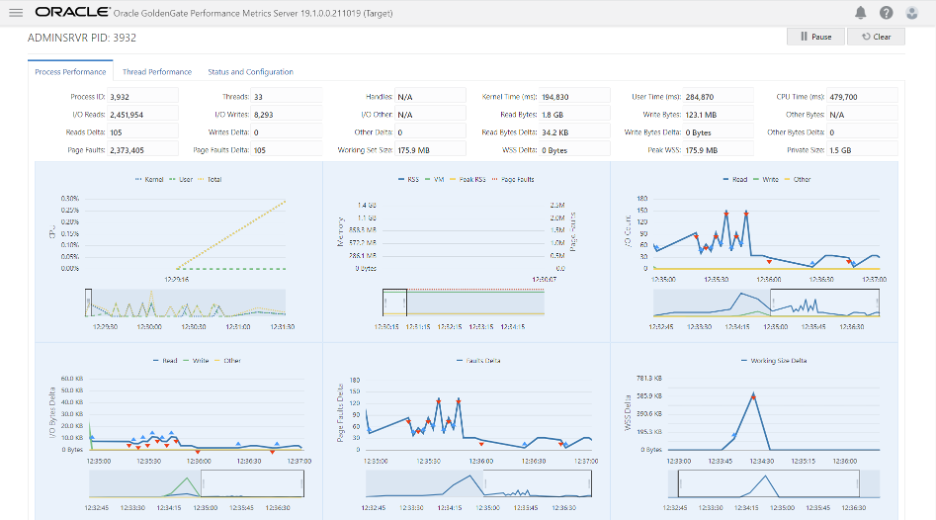Screen dimensions: 936x520
Task: Select the range window in the I/O Bytes Delta overview chart
Action: tap(253, 484)
